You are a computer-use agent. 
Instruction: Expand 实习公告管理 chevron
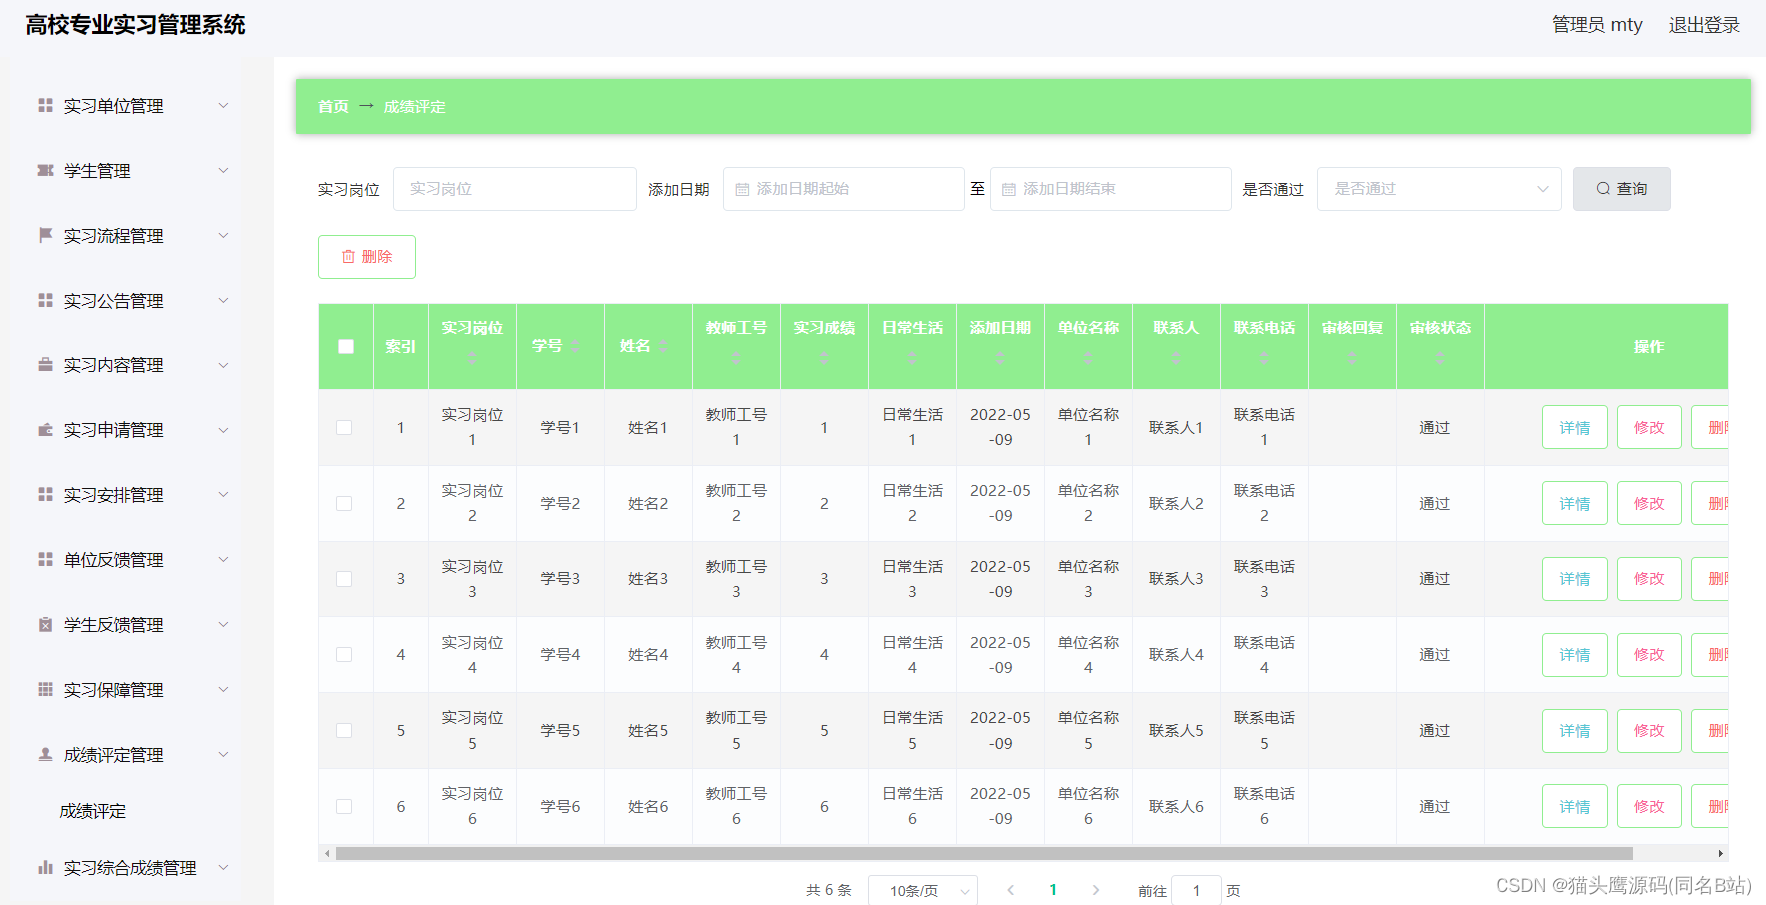[224, 300]
